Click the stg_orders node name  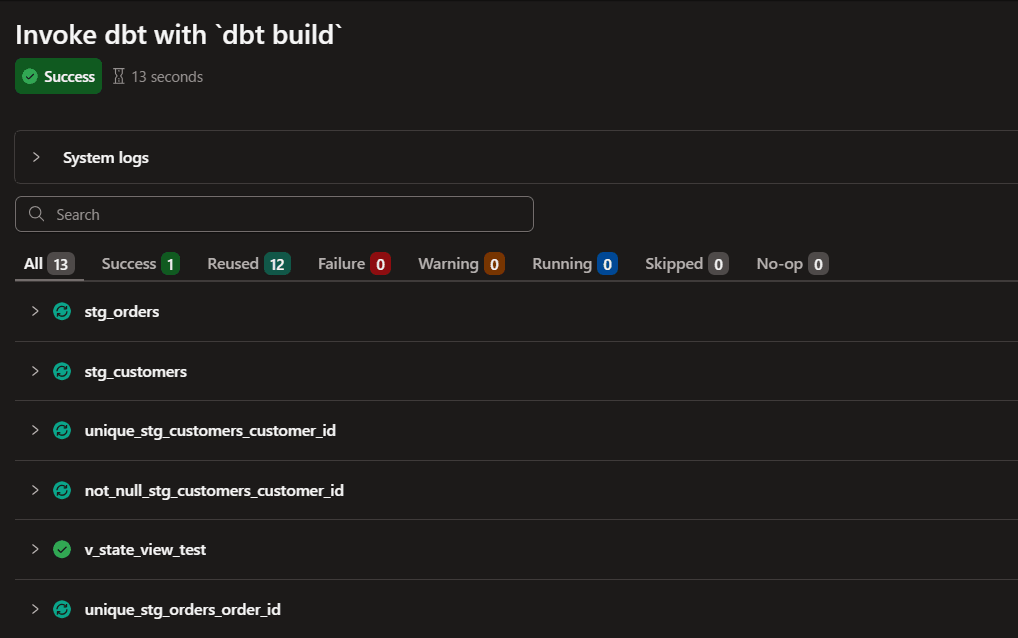[121, 312]
